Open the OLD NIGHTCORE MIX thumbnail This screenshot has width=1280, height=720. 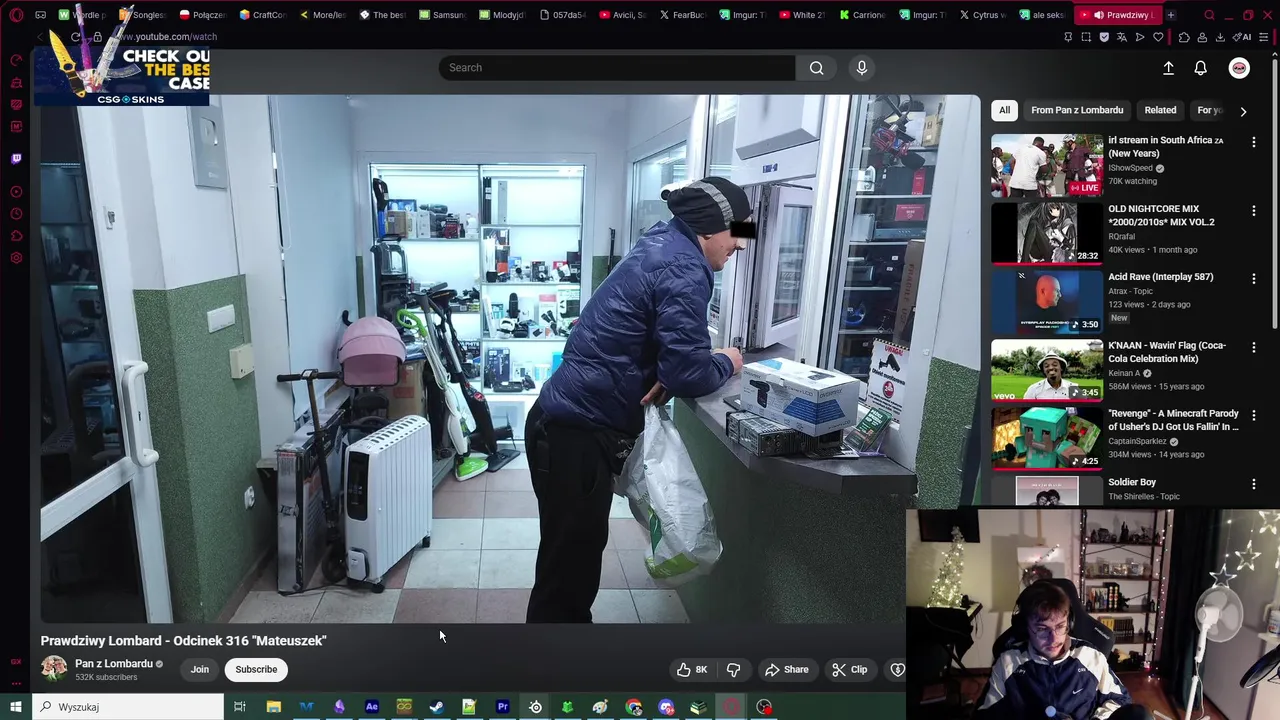pos(1047,233)
